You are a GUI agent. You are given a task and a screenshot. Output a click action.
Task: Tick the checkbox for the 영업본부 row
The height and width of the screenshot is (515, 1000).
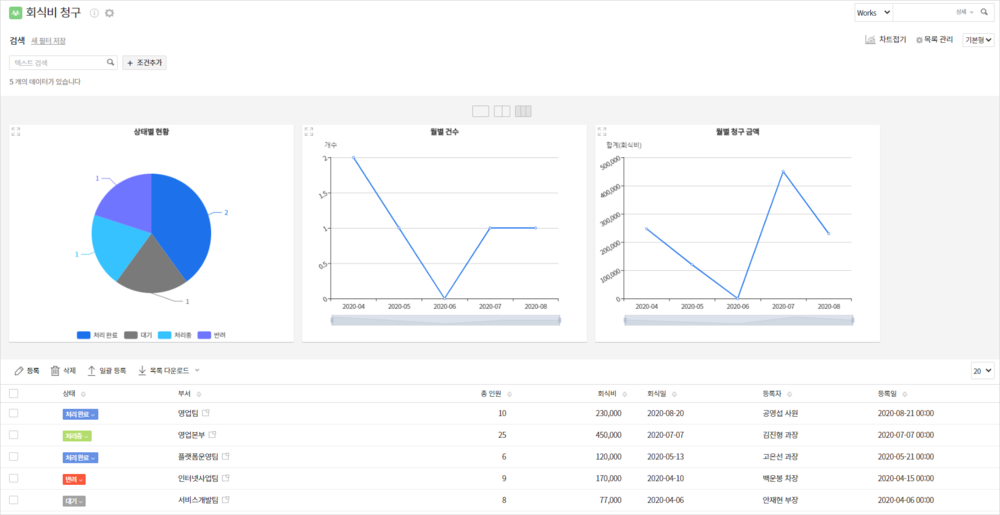[14, 435]
